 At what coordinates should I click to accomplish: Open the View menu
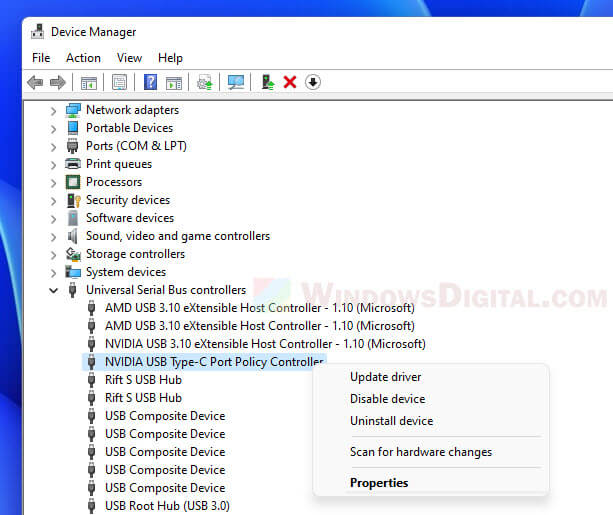pyautogui.click(x=129, y=58)
